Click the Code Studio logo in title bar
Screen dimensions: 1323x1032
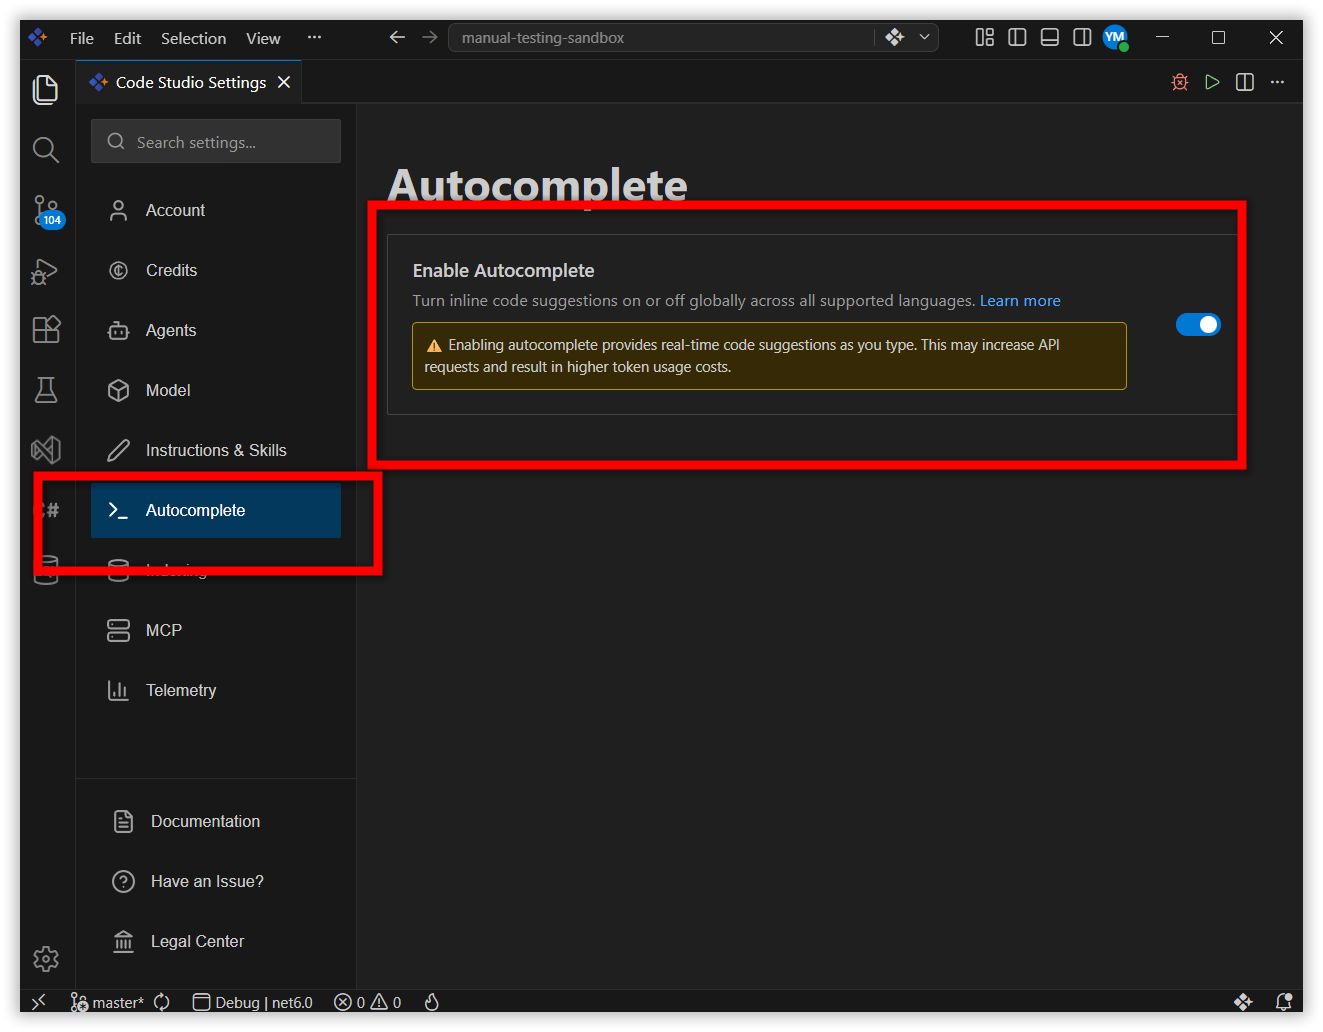point(38,37)
